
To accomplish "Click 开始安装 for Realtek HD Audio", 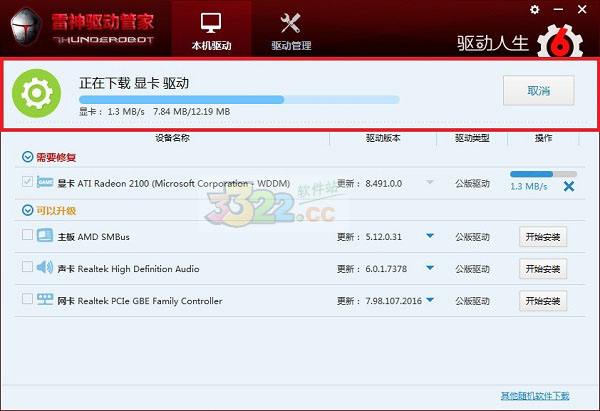I will point(543,269).
